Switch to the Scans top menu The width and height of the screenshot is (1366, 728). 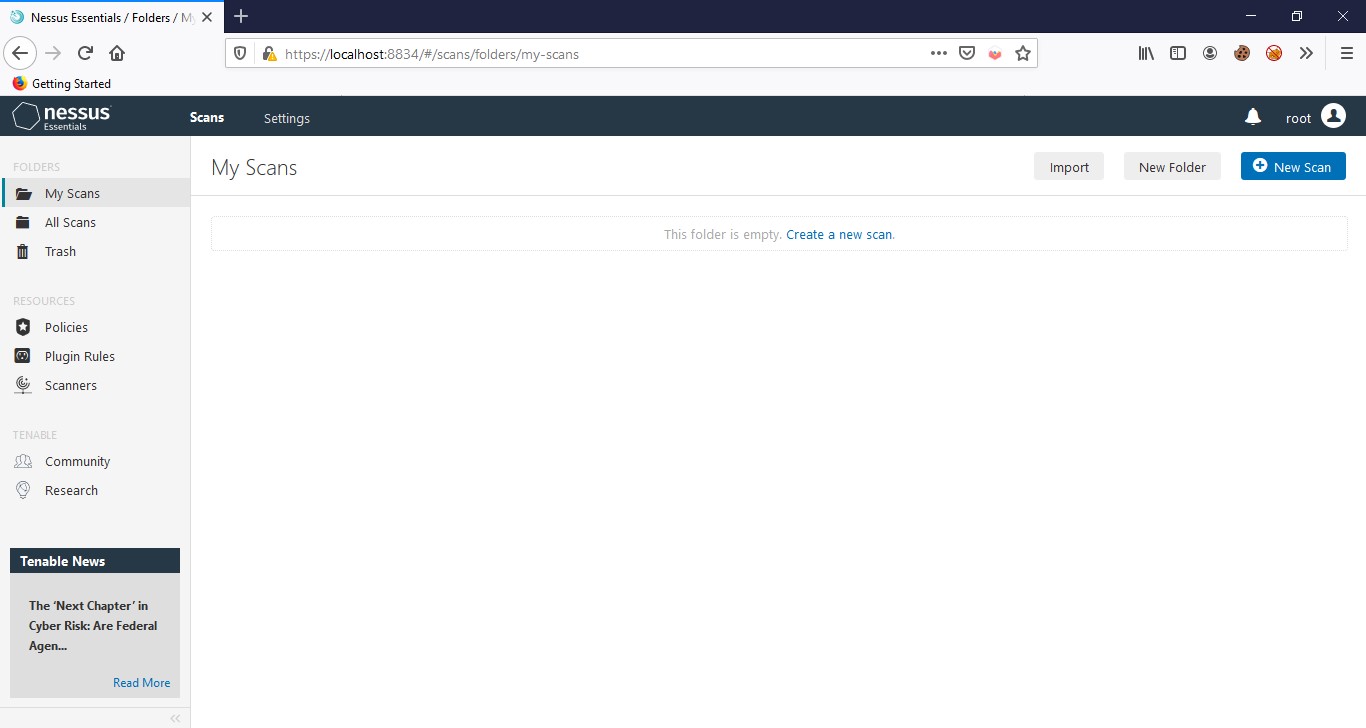click(207, 117)
